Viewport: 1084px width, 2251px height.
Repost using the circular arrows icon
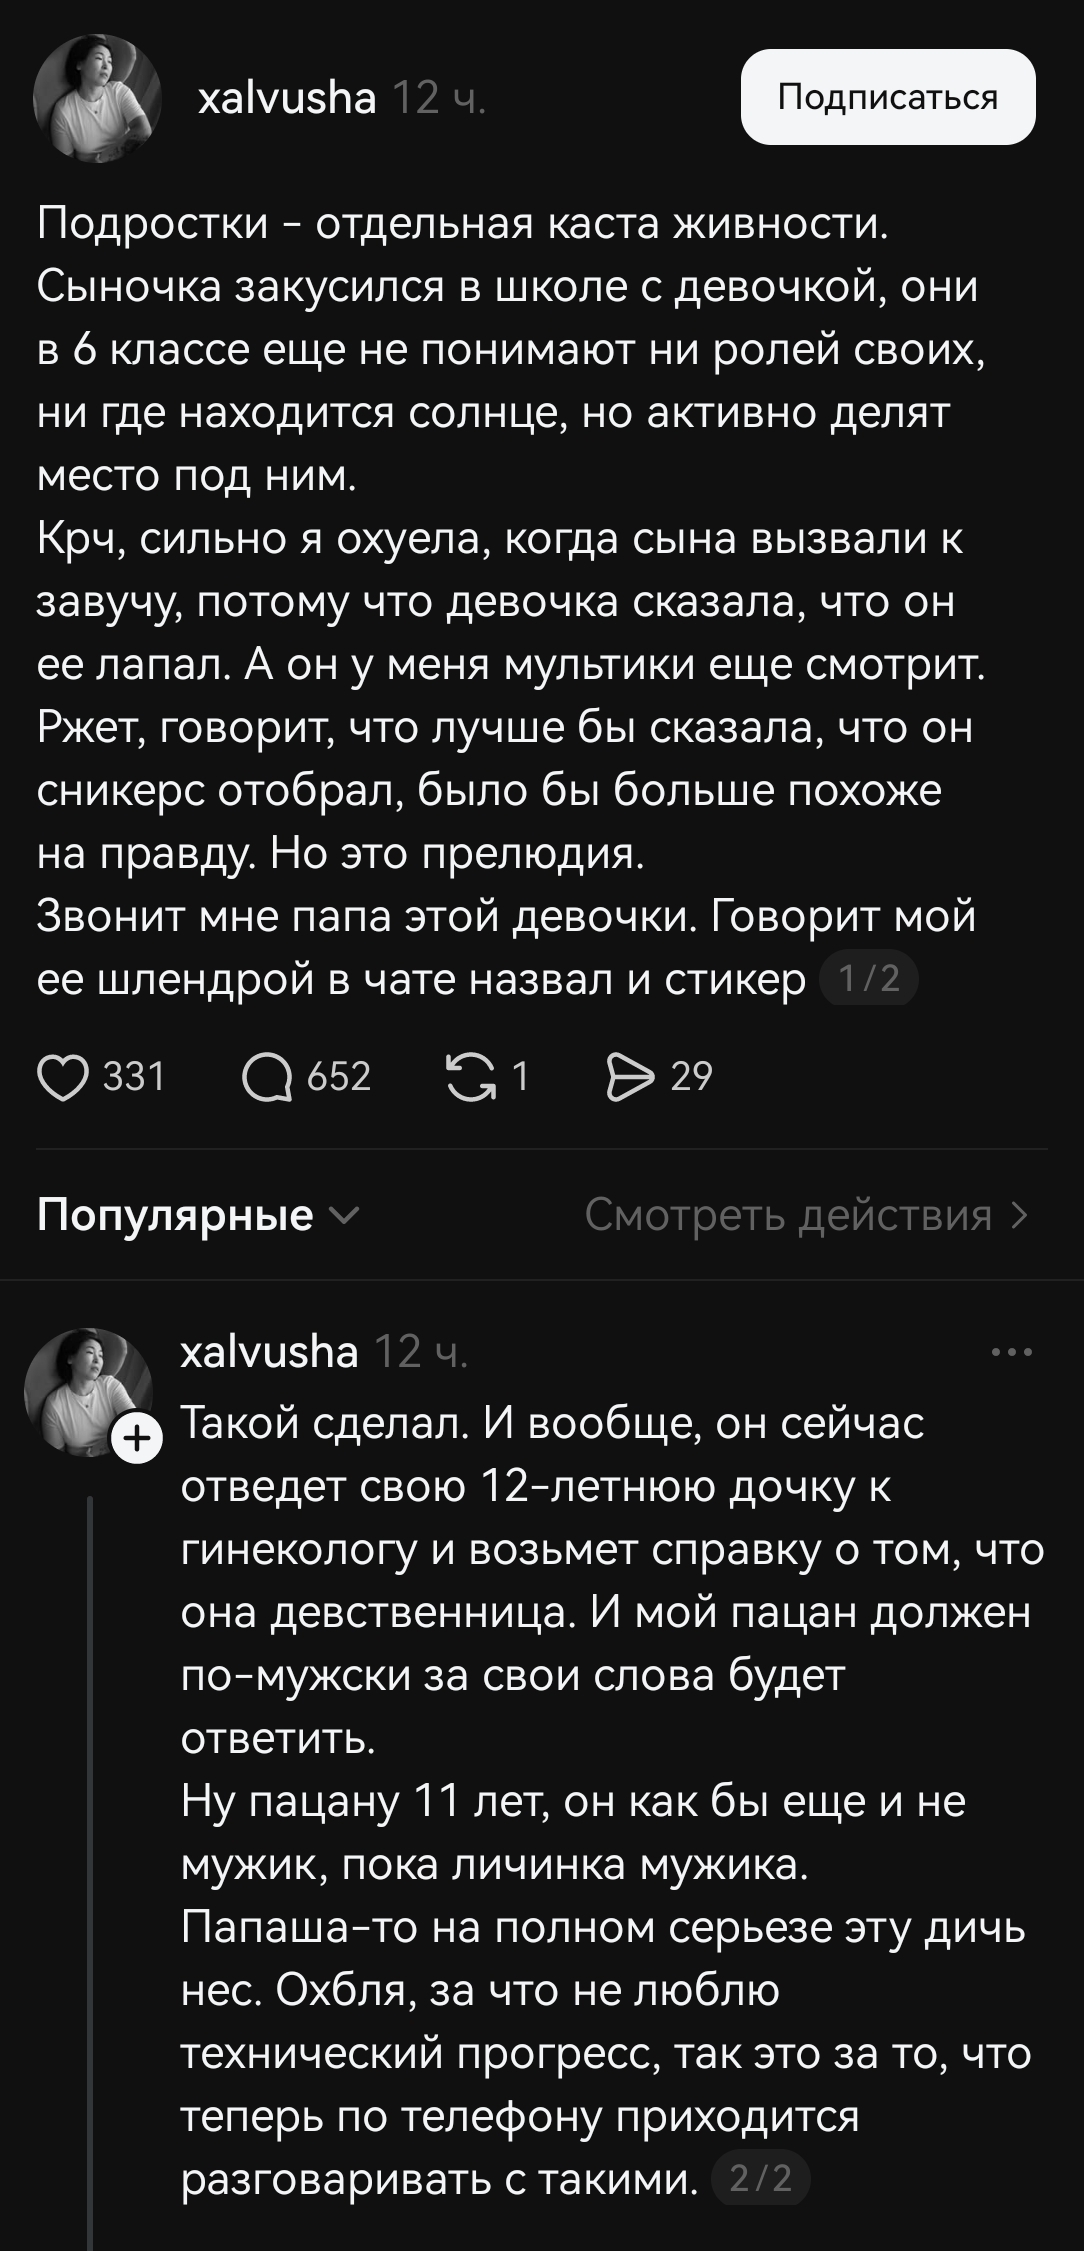click(x=469, y=1077)
